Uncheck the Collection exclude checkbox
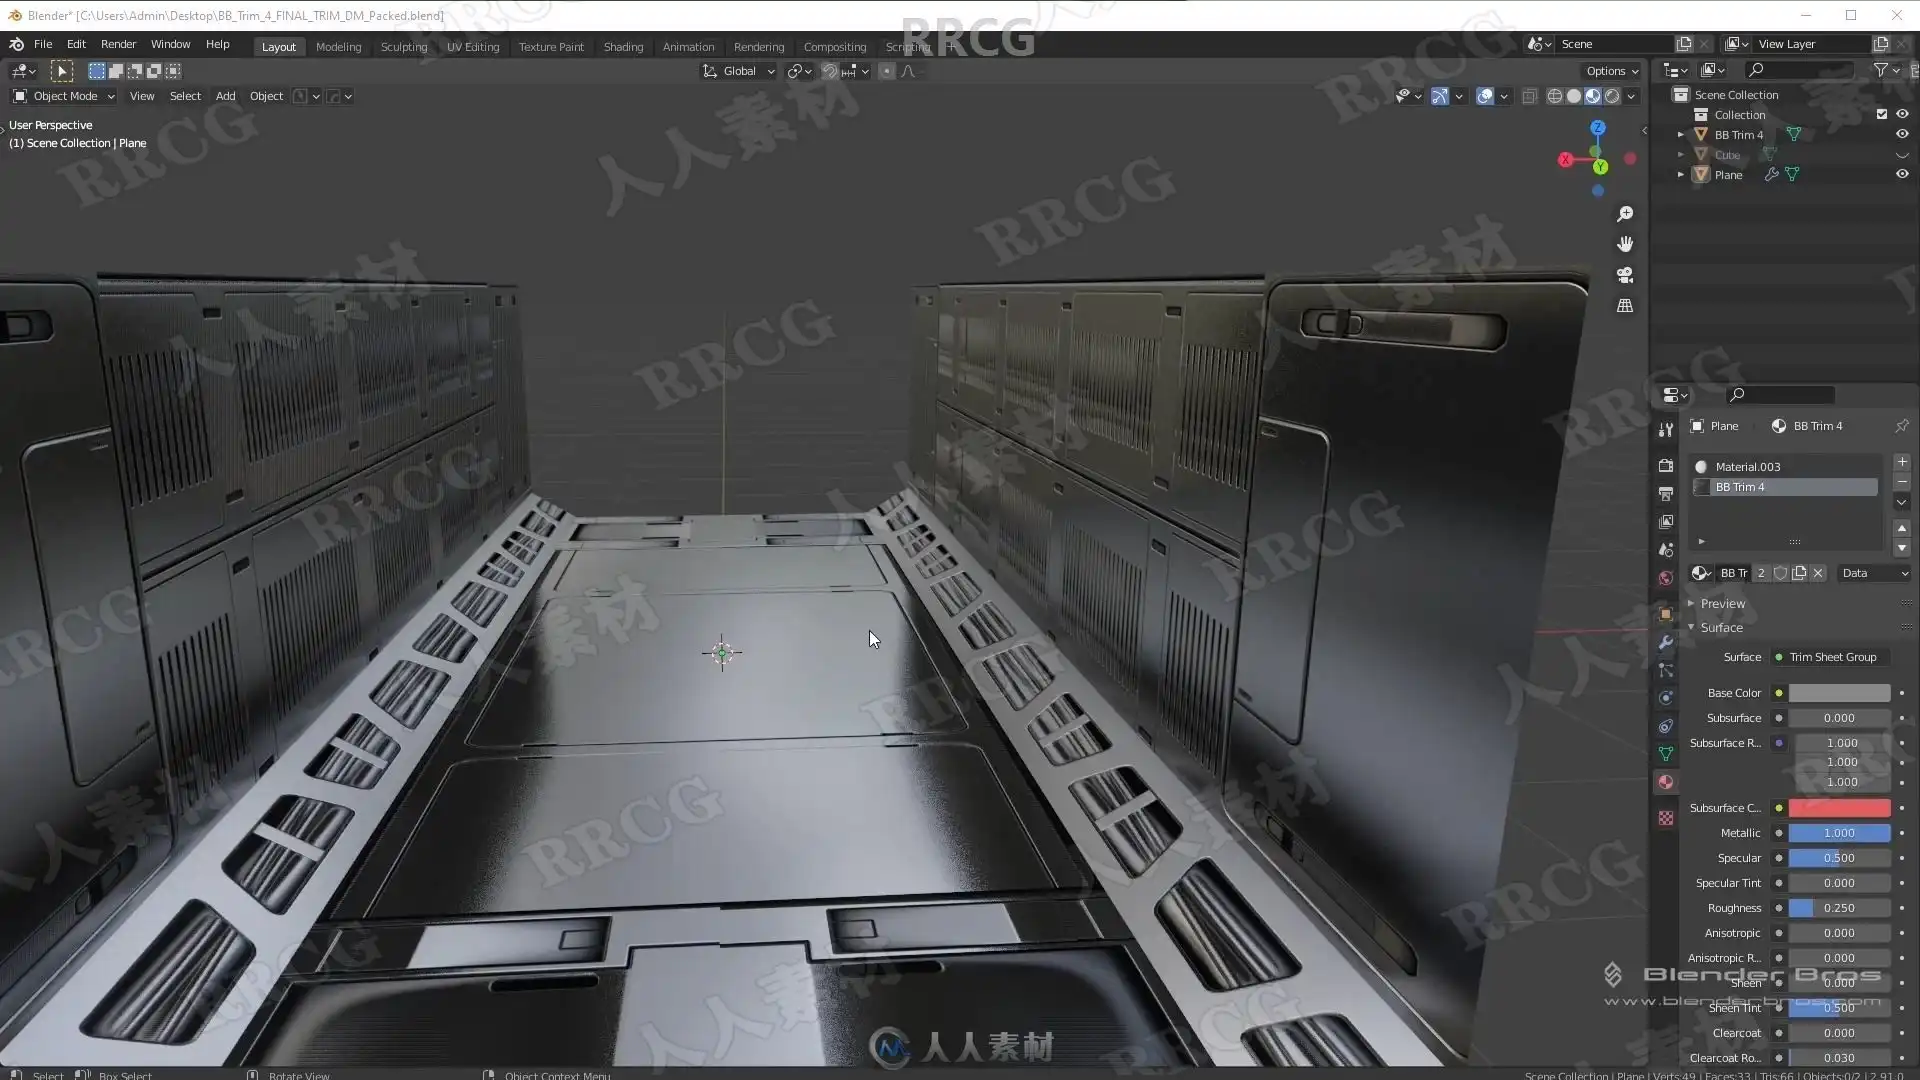Viewport: 1920px width, 1080px height. 1881,114
